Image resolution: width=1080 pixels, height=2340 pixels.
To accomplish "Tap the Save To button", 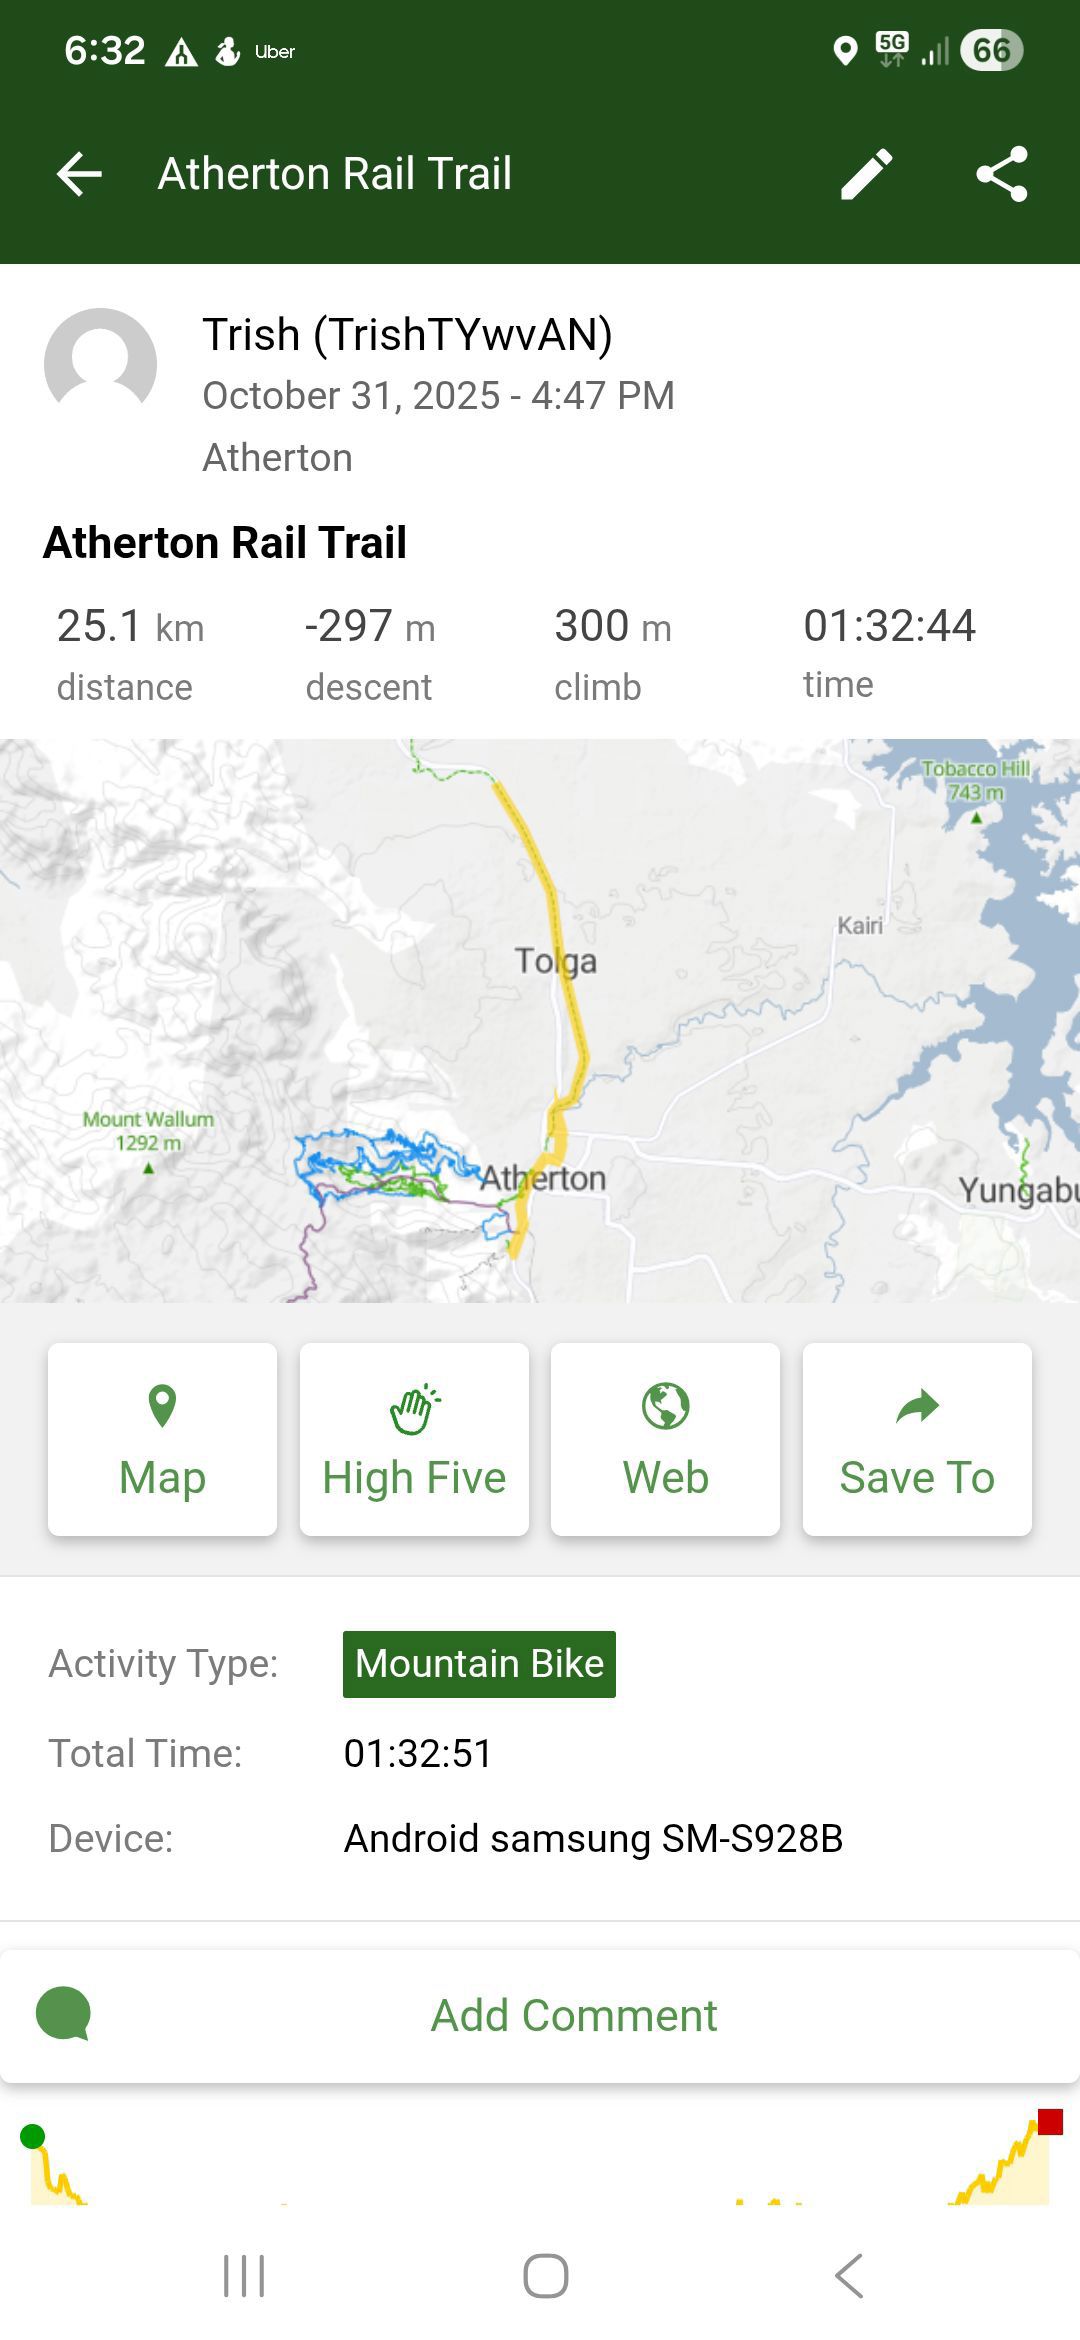I will point(917,1439).
